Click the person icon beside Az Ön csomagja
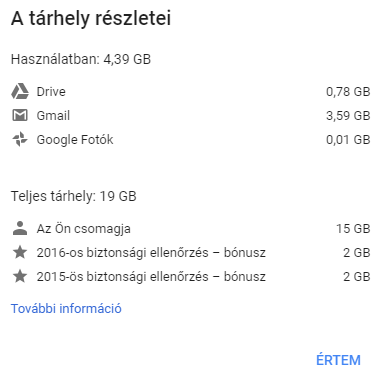 point(20,228)
